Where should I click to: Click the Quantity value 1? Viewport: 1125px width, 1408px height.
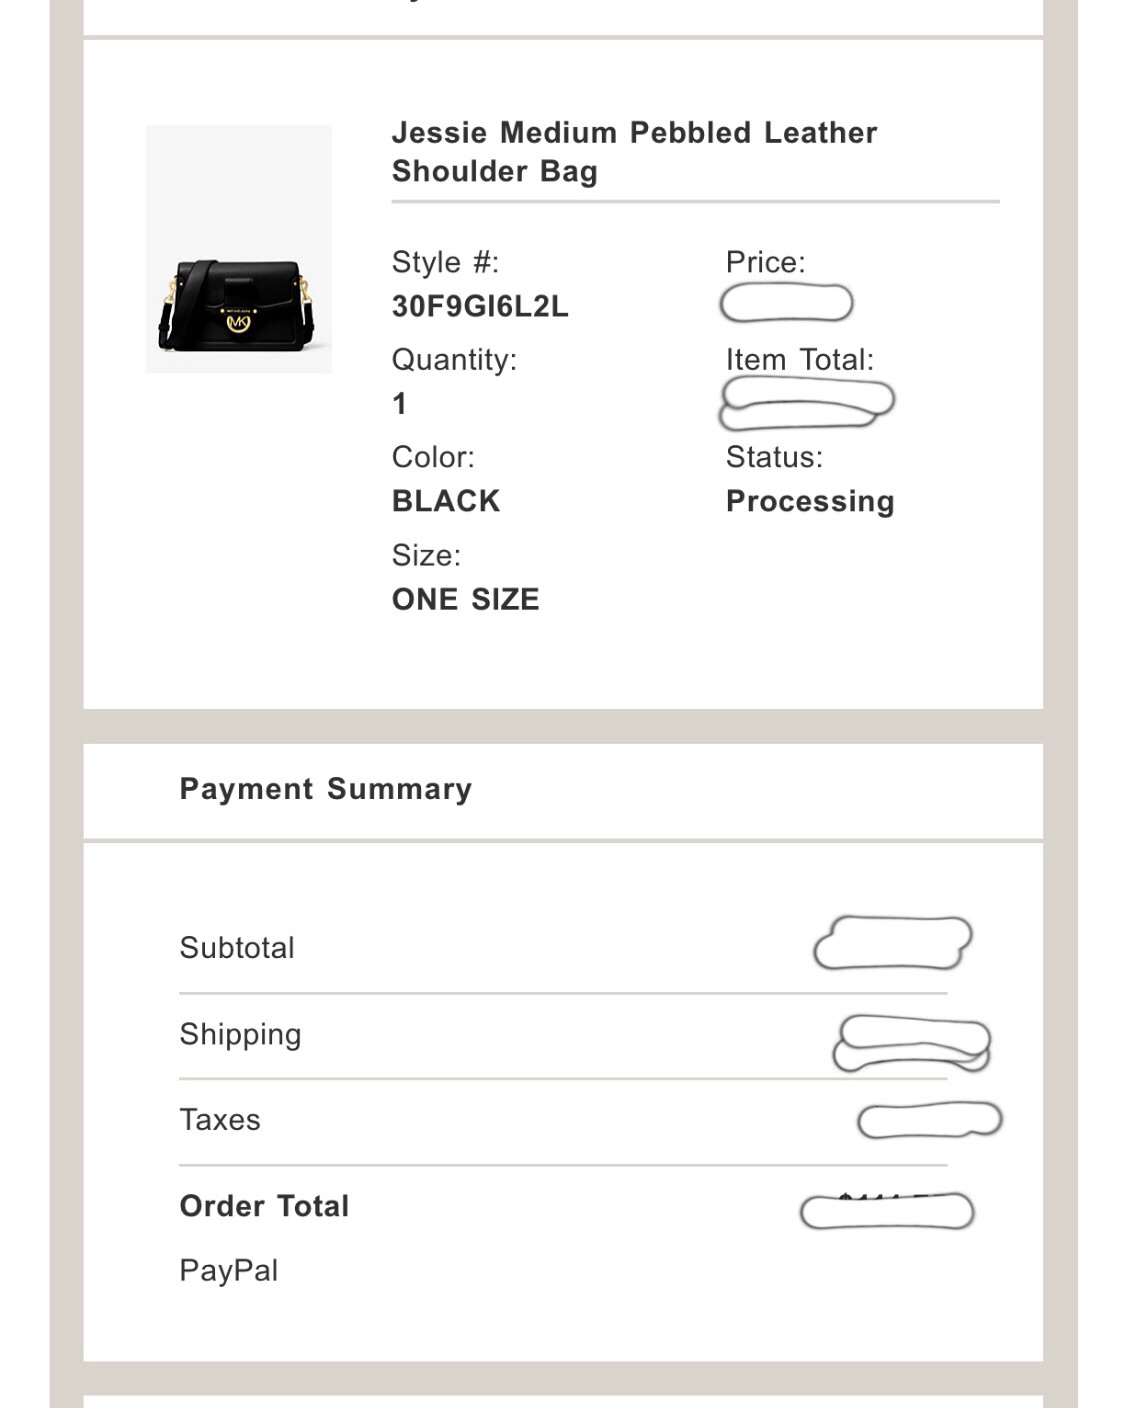(399, 404)
